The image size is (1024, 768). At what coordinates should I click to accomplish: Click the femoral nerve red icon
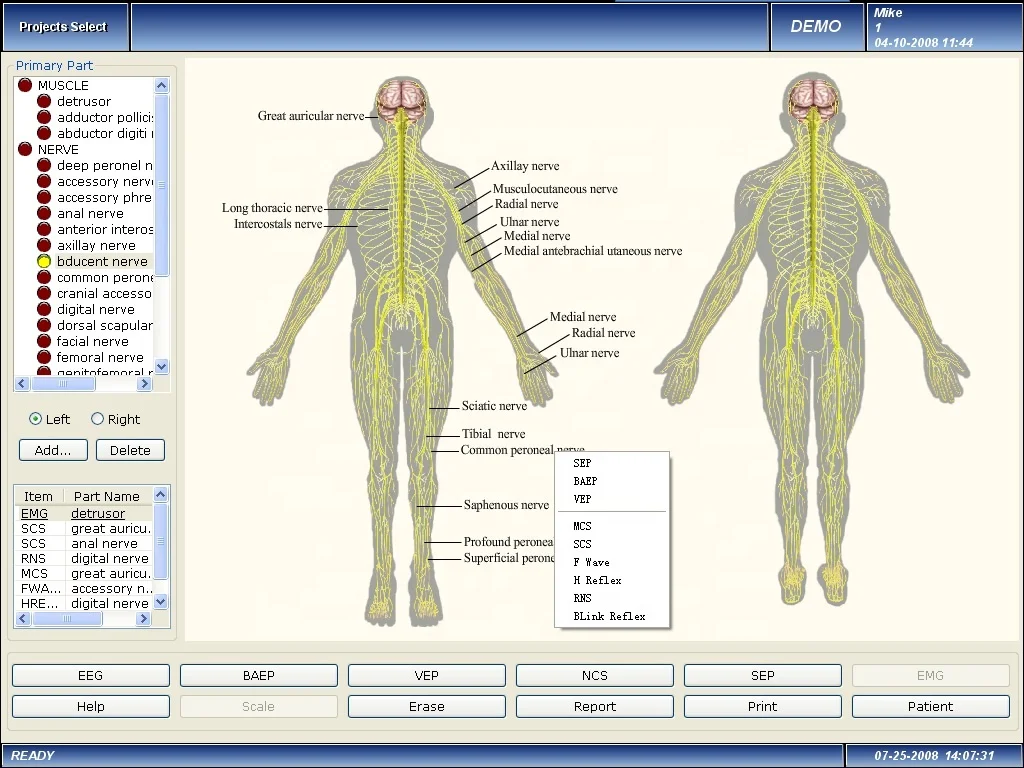[x=44, y=357]
